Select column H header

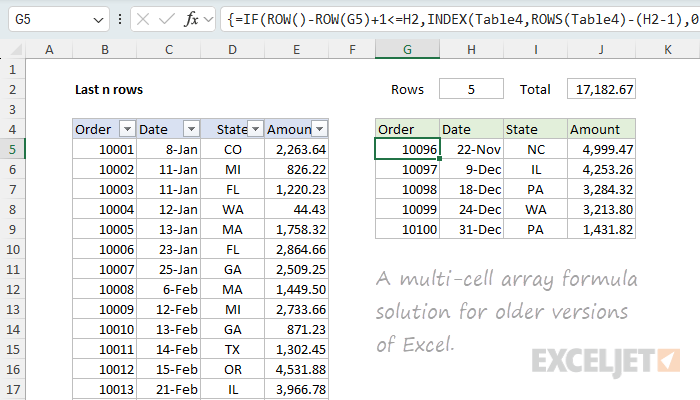[x=471, y=50]
